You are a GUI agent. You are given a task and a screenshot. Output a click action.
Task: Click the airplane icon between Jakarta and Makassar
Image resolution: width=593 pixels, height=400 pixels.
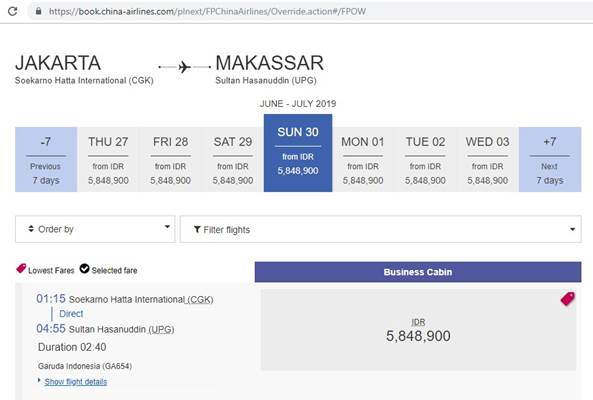coord(184,67)
